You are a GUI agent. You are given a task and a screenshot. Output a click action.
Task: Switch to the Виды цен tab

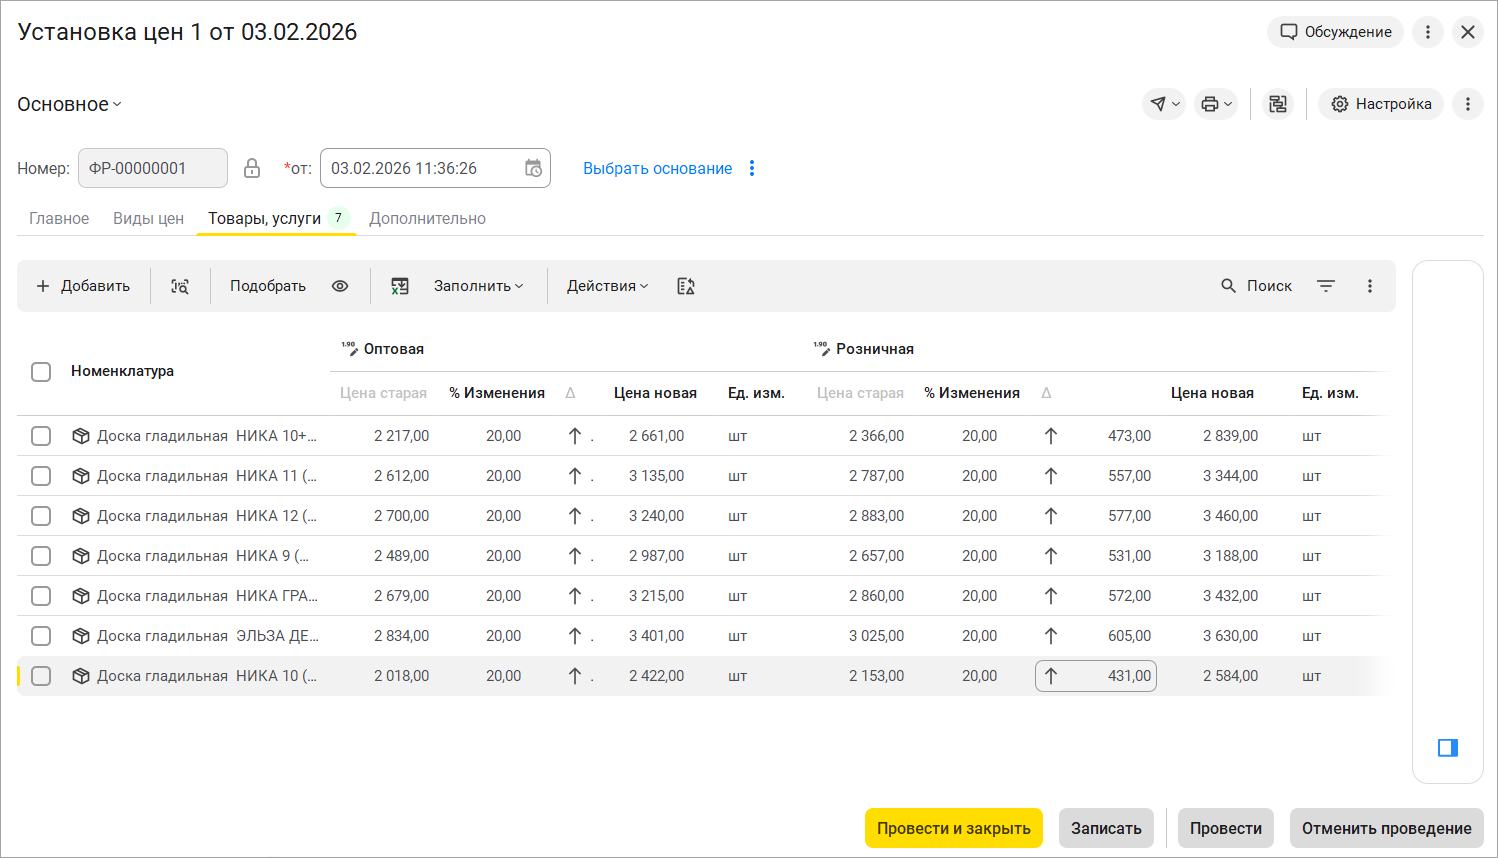[x=148, y=219]
